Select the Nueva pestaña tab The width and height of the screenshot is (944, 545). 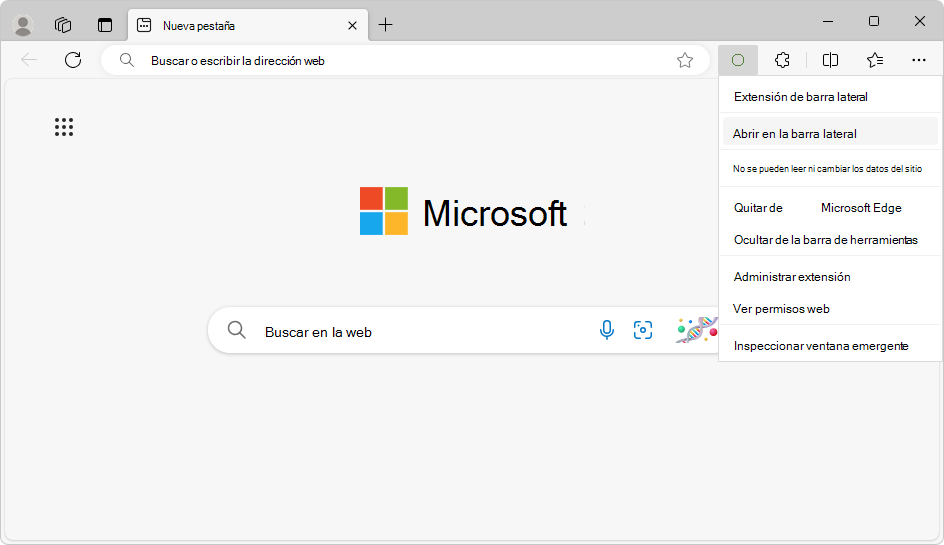(x=247, y=25)
